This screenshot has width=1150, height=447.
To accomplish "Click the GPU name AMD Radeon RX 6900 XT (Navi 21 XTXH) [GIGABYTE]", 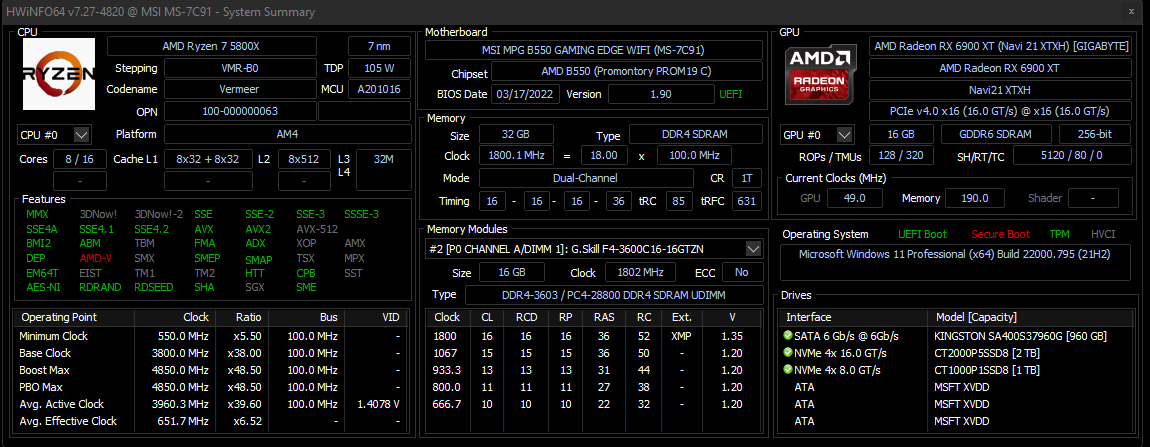I will coord(1000,46).
